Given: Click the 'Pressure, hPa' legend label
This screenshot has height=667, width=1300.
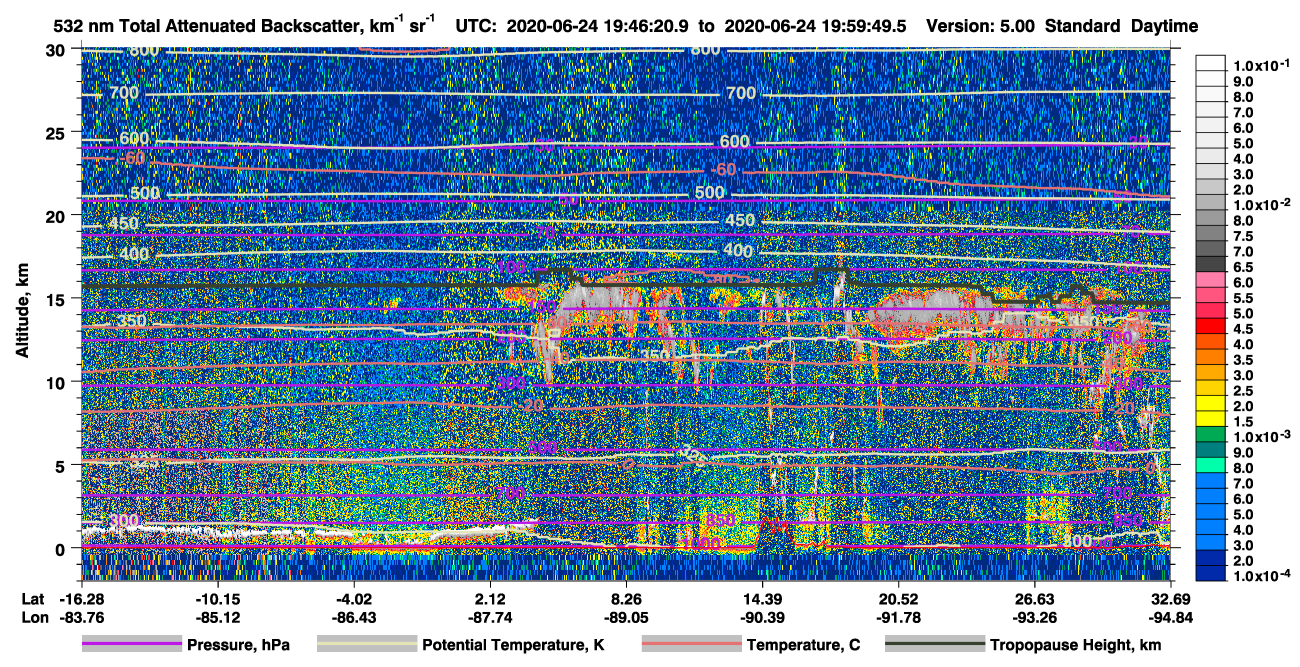Looking at the screenshot, I should [x=238, y=645].
